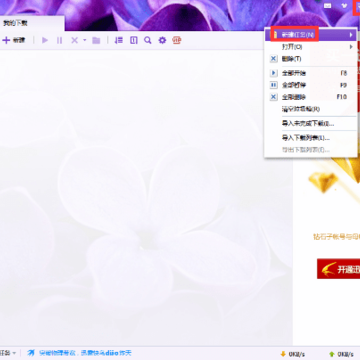Choose 全部删除 F10 menu entry
Image resolution: width=360 pixels, height=360 pixels.
[x=311, y=97]
